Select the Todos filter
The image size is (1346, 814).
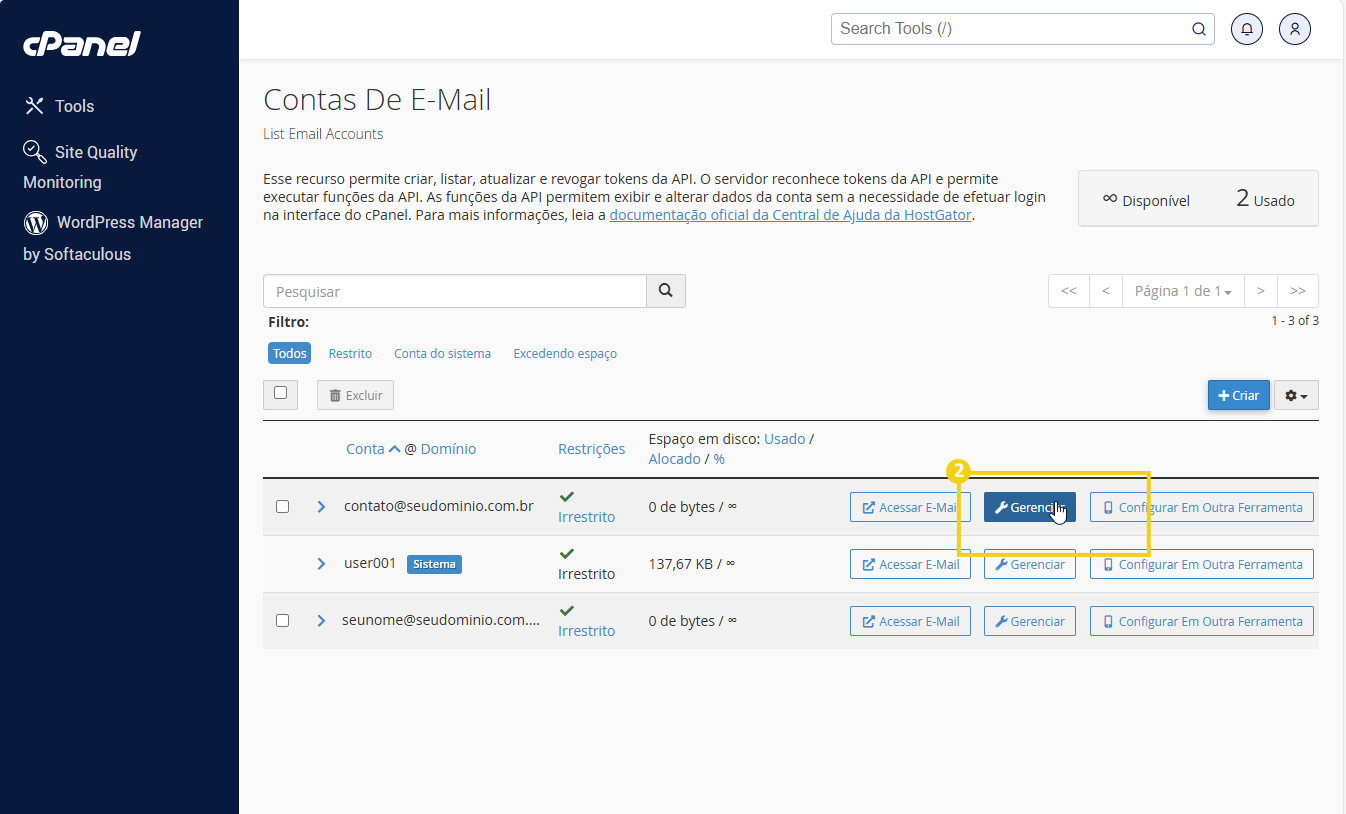point(290,353)
